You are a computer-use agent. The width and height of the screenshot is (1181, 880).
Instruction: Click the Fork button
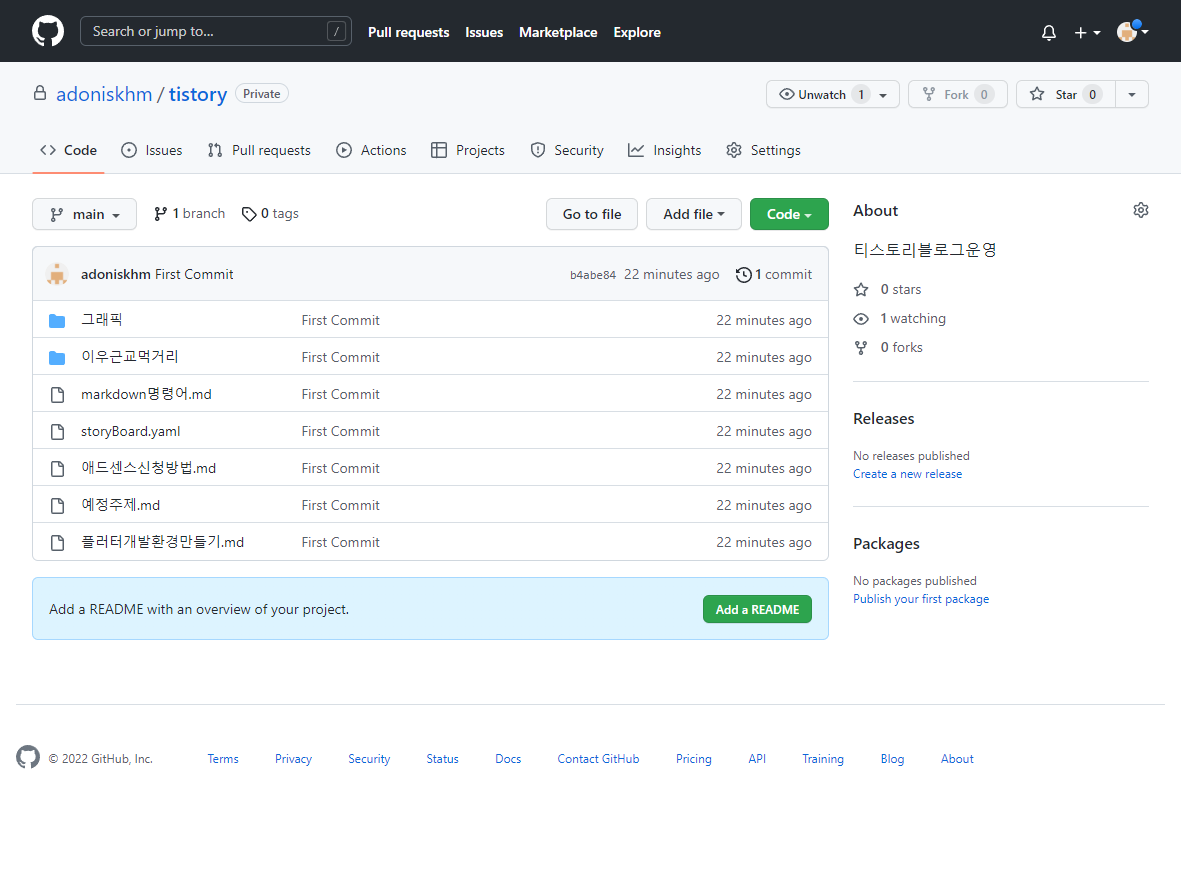[957, 94]
